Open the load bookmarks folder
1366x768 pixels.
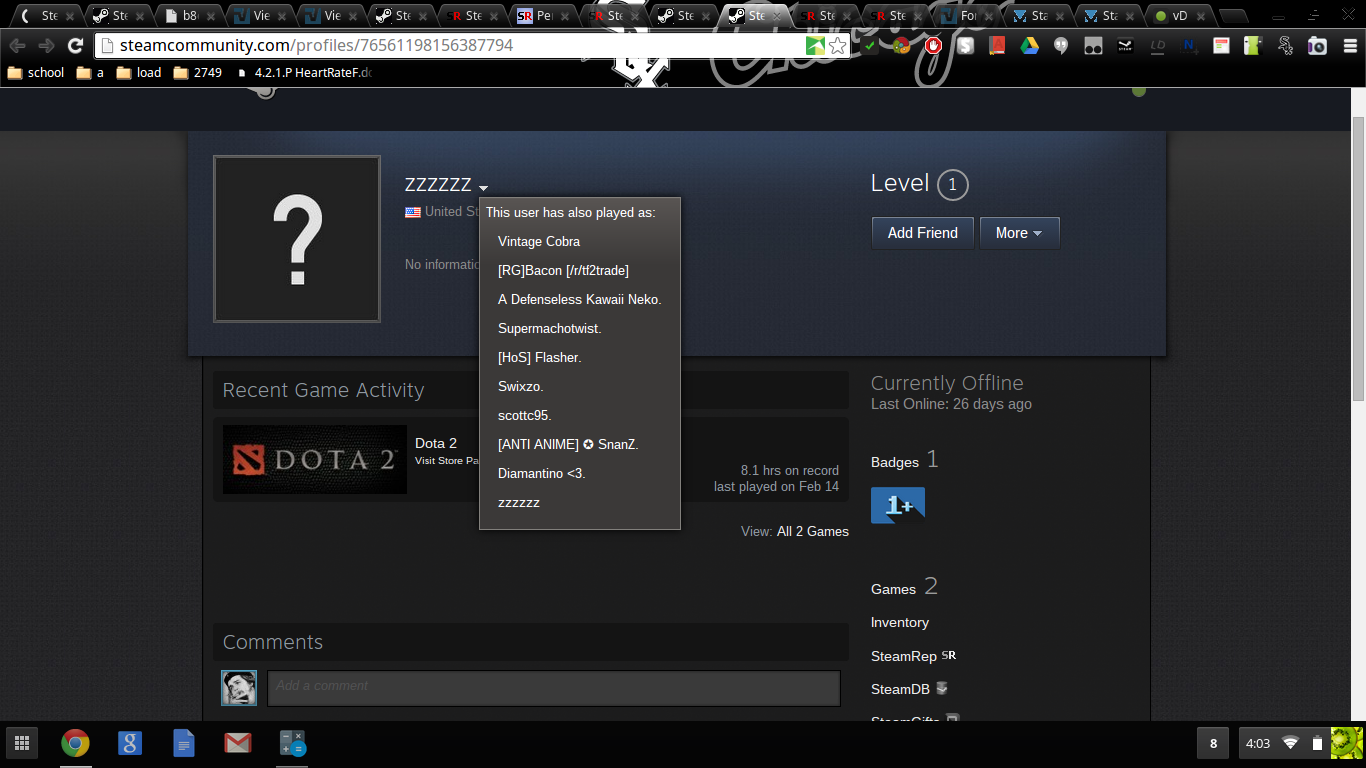[x=139, y=73]
